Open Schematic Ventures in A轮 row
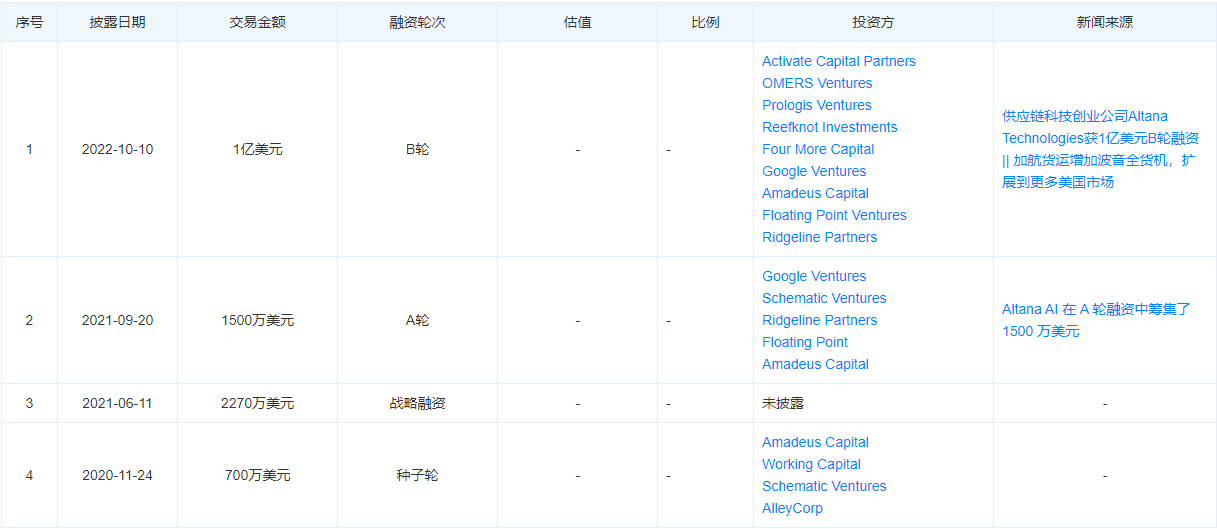Viewport: 1217px width, 529px height. click(824, 298)
